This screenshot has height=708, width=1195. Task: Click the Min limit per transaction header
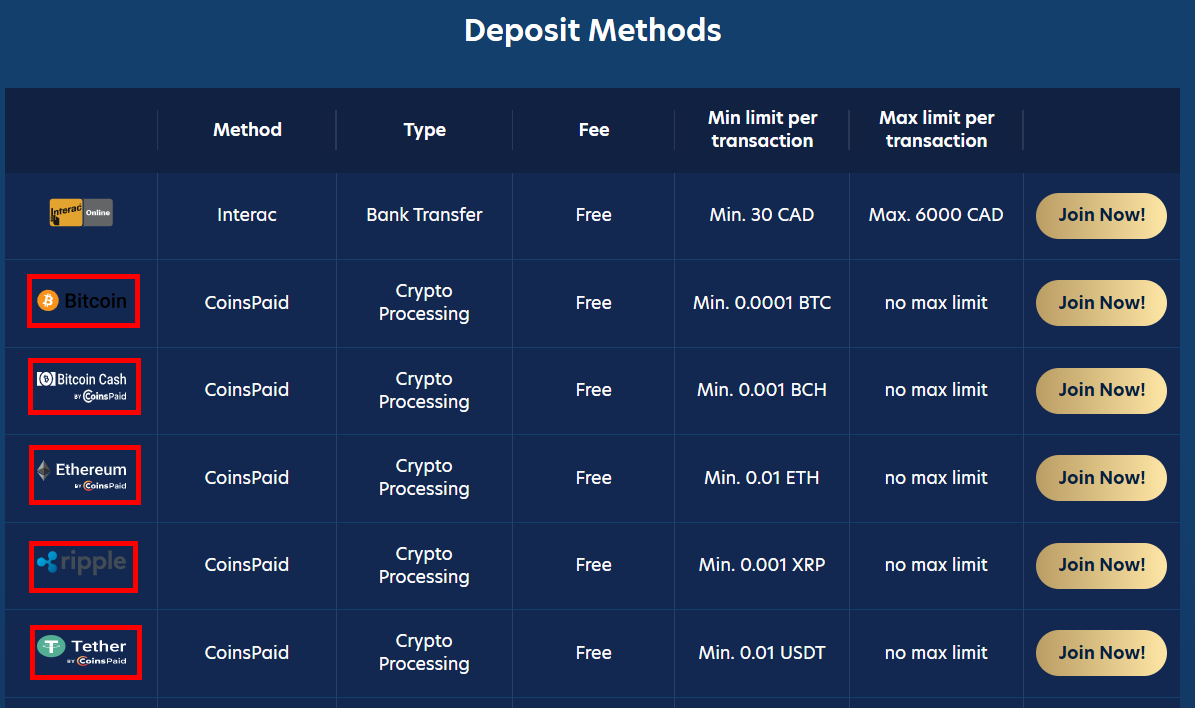click(x=762, y=130)
